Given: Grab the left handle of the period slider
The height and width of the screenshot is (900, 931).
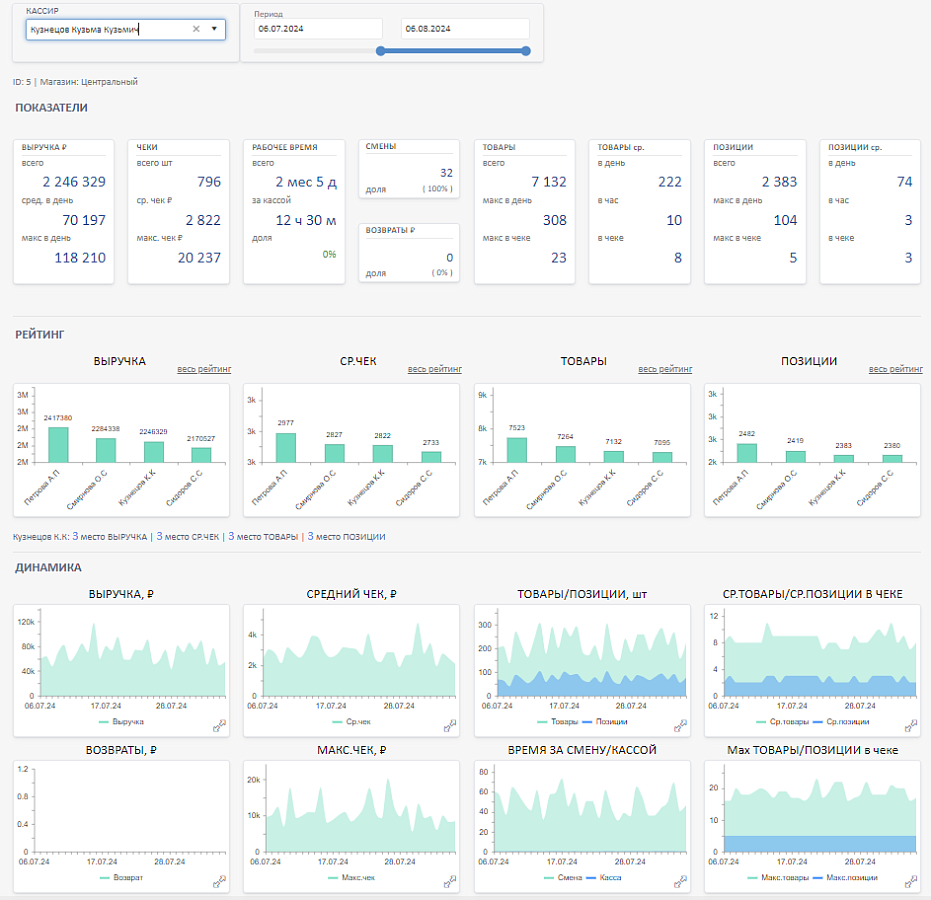Looking at the screenshot, I should pos(381,51).
